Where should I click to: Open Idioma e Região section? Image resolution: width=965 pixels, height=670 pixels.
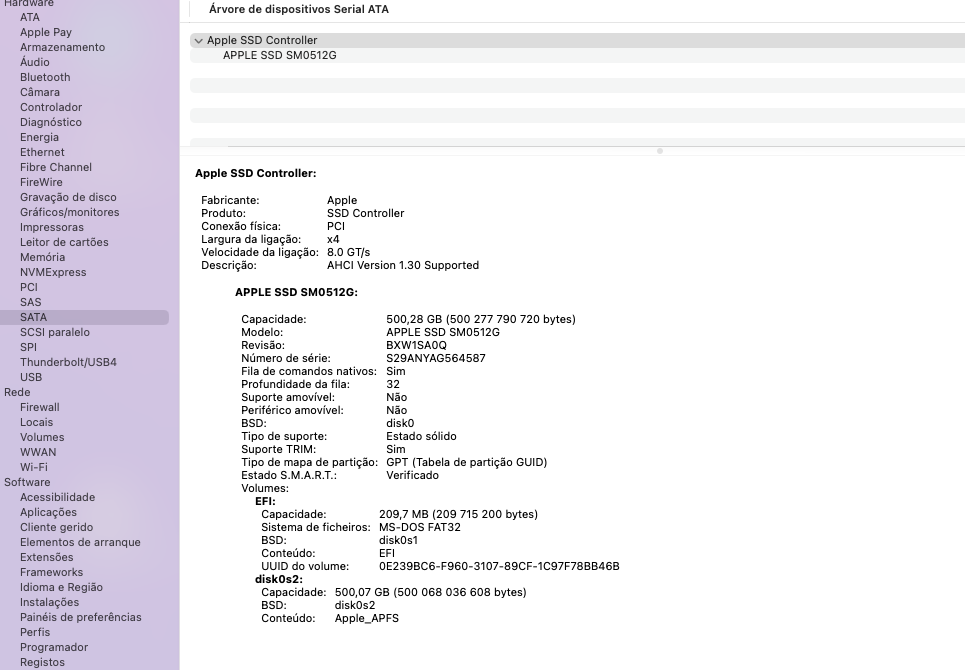[x=61, y=588]
